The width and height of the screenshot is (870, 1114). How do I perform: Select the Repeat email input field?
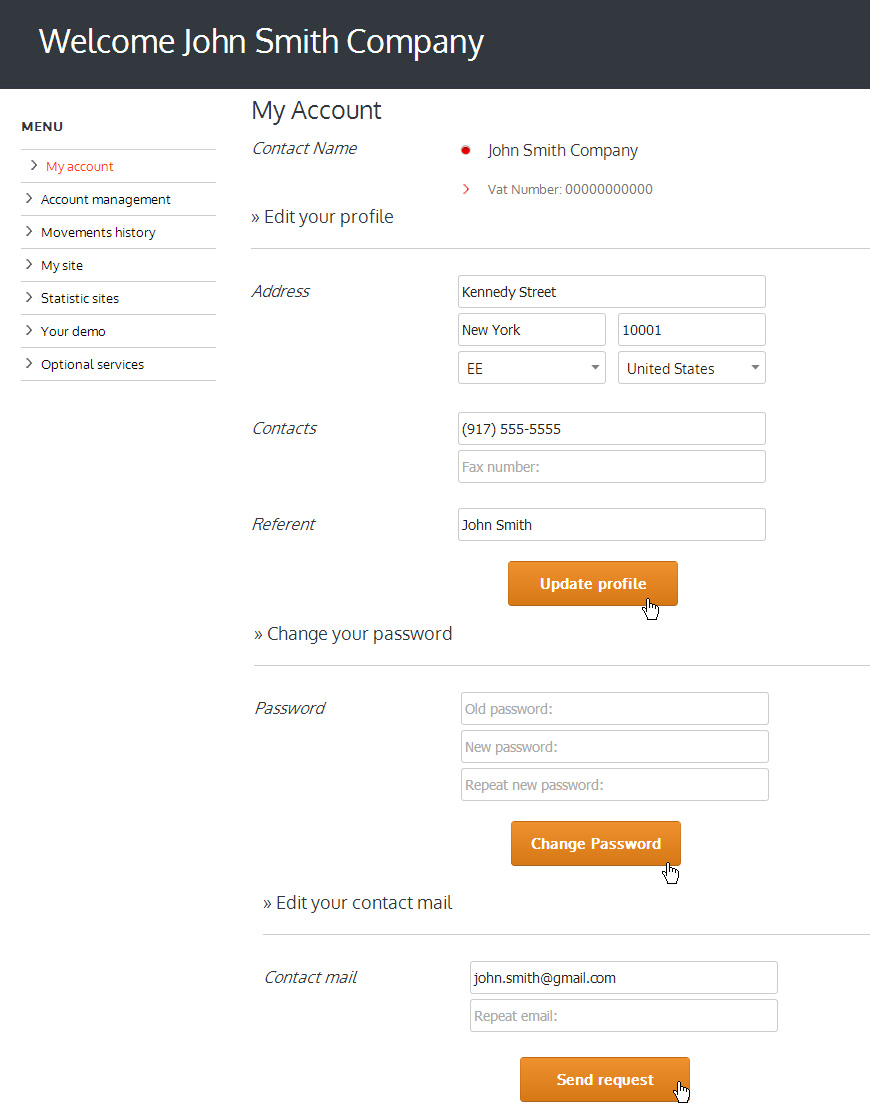point(624,1016)
